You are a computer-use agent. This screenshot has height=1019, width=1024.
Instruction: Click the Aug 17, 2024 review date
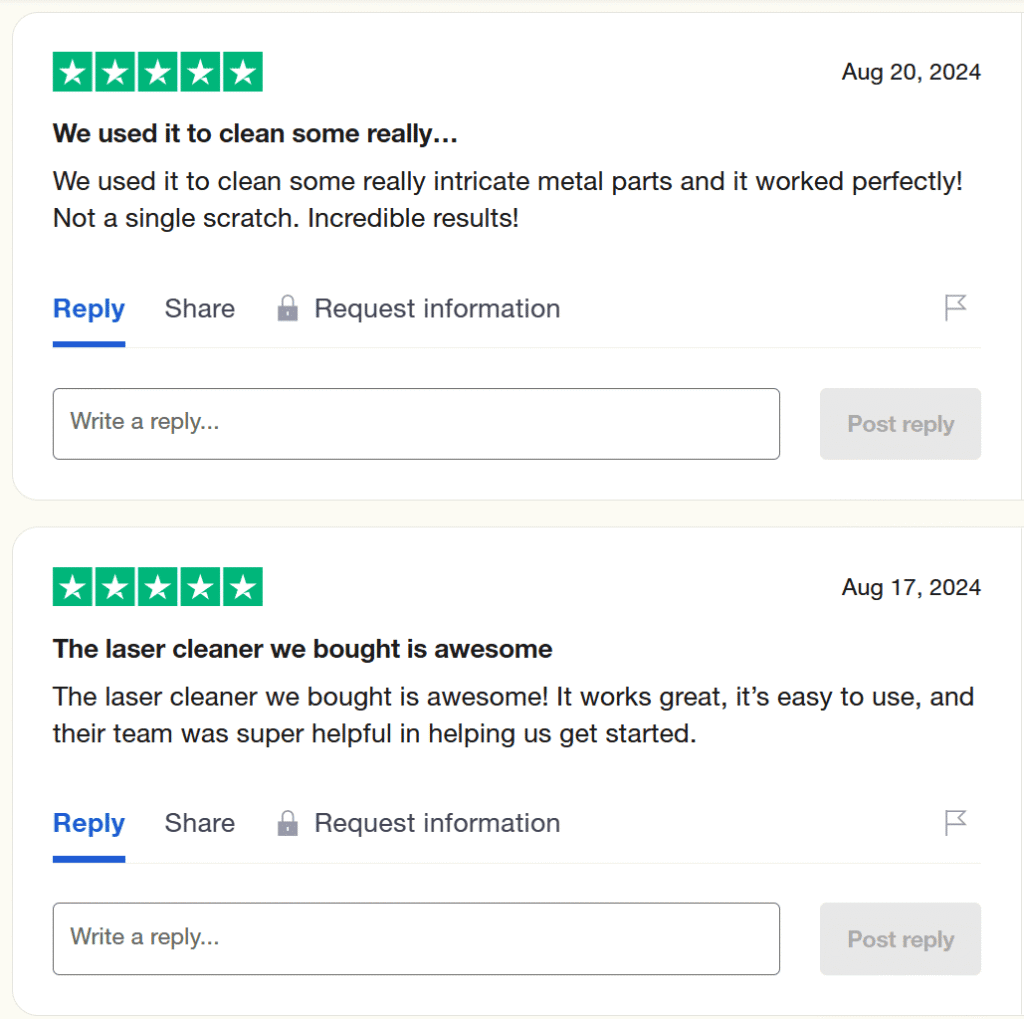point(911,587)
